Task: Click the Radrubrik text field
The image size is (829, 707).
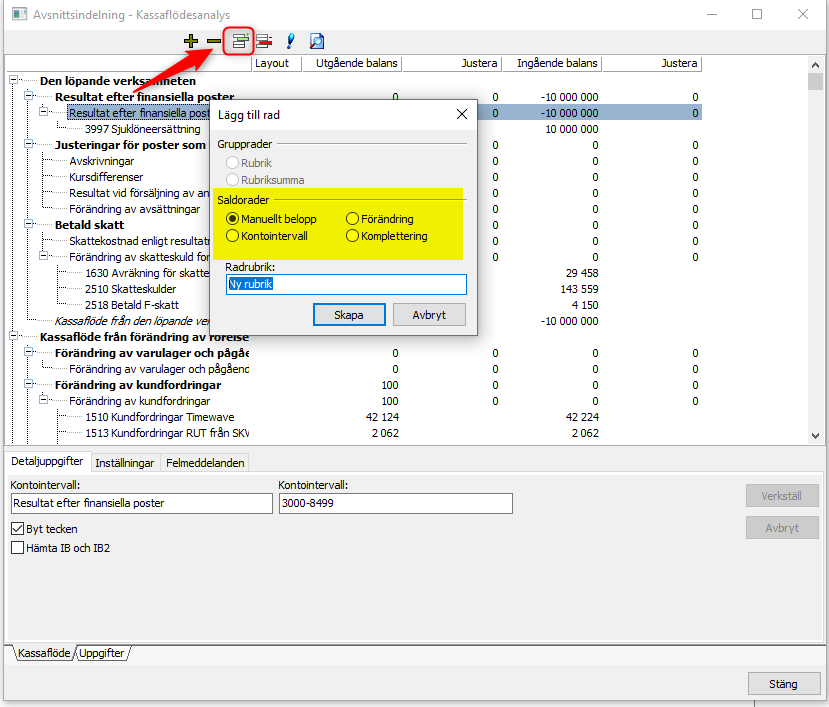Action: point(346,284)
